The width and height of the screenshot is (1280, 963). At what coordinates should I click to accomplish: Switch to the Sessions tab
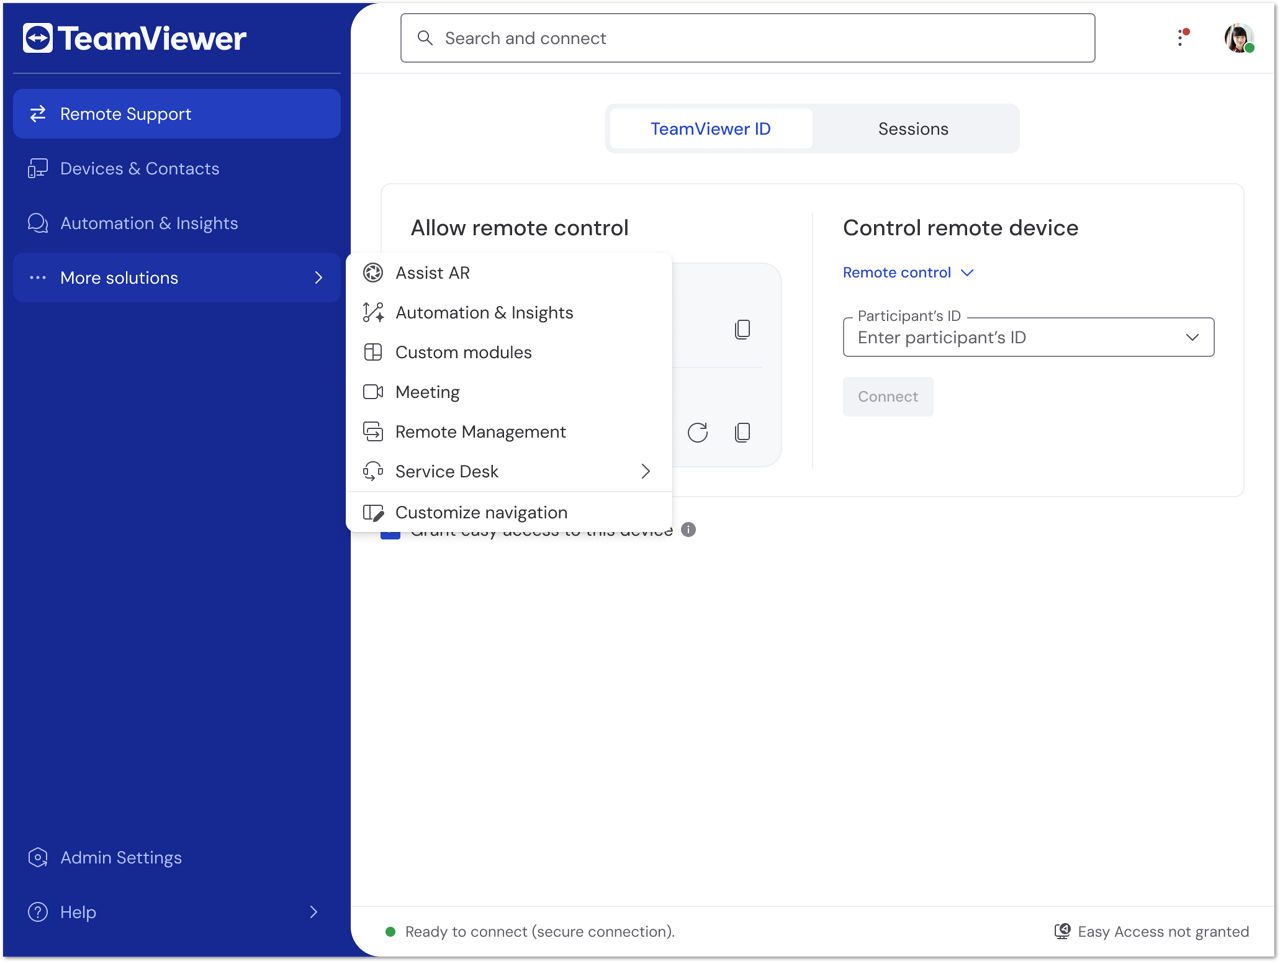913,129
